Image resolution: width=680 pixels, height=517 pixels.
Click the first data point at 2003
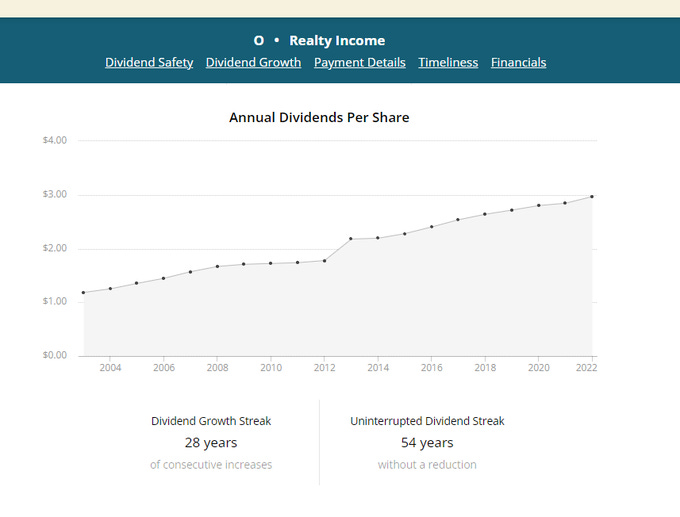[x=83, y=292]
